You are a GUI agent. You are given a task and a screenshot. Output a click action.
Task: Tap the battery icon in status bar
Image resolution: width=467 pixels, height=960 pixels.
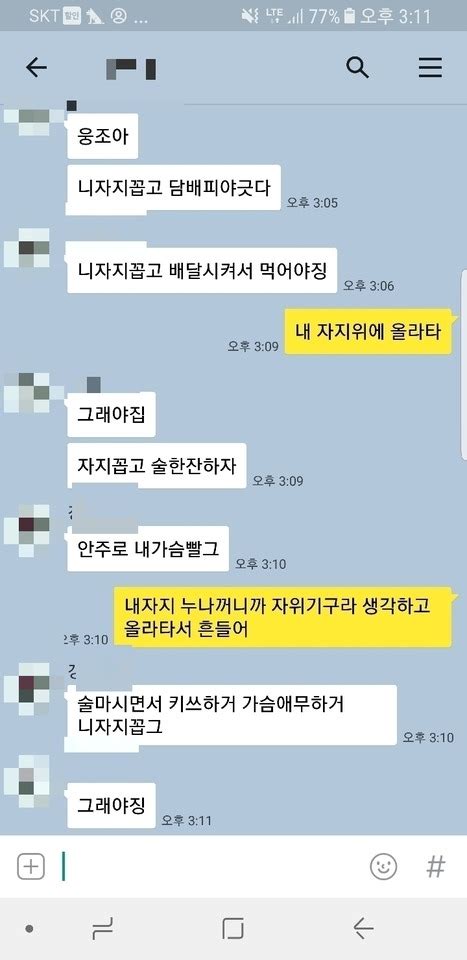[349, 16]
